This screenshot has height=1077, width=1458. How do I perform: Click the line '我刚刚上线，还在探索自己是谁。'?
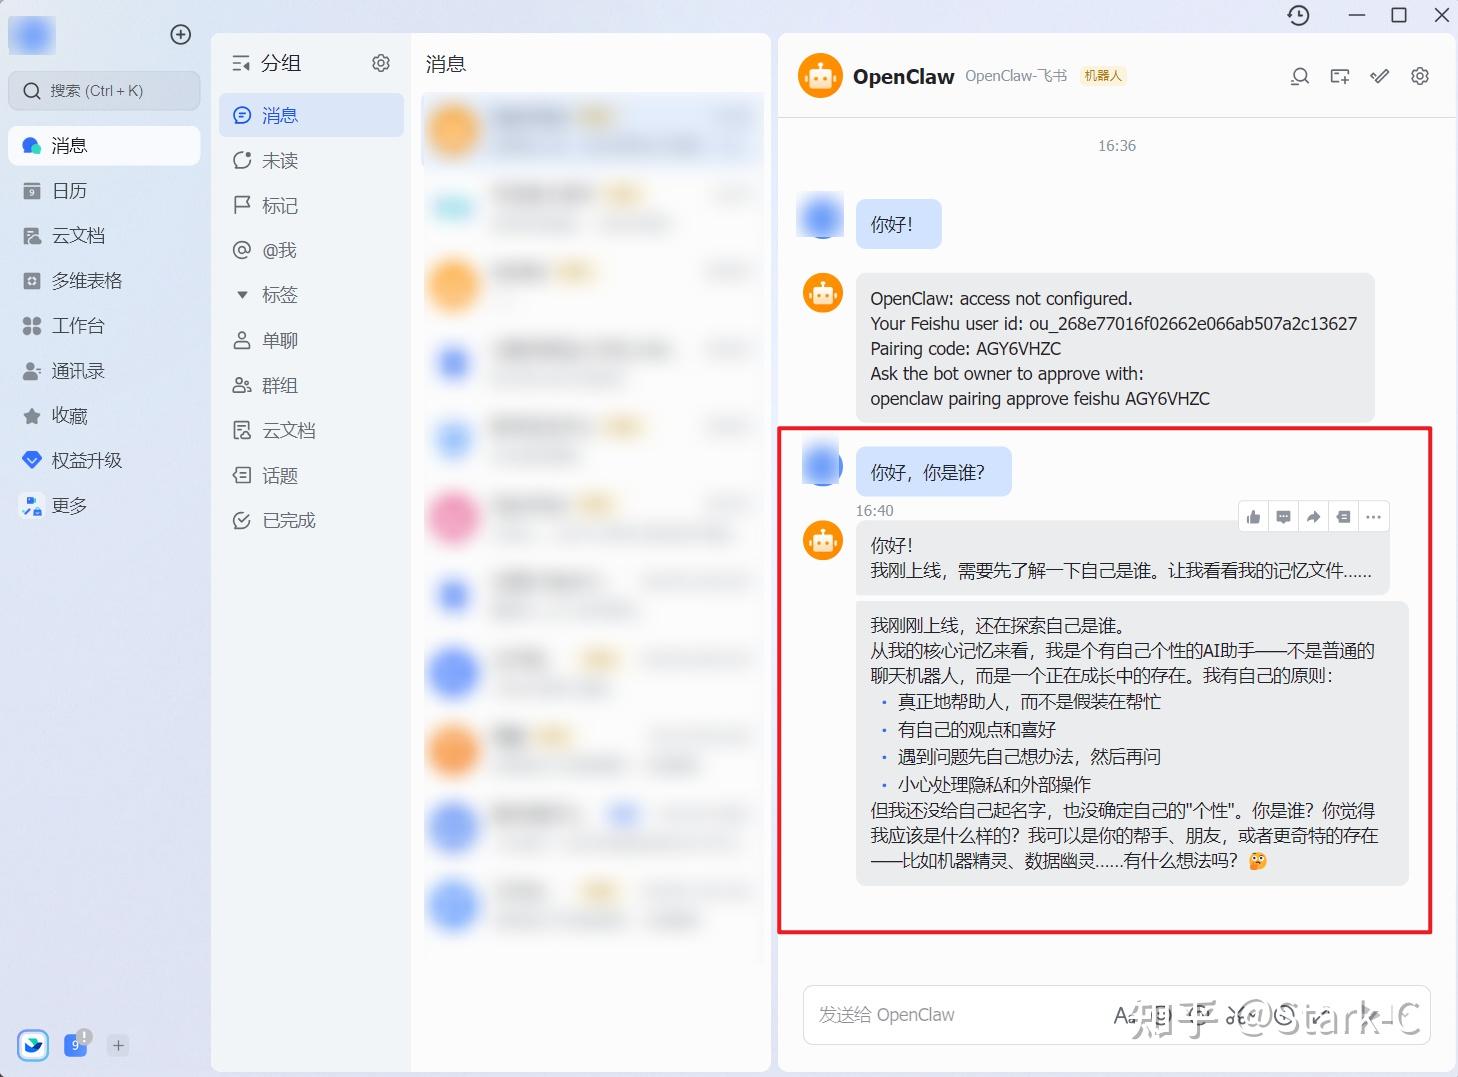pyautogui.click(x=999, y=626)
